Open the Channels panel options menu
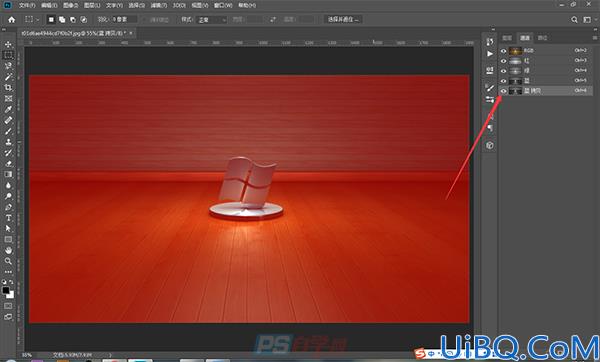The image size is (600, 362). (595, 38)
